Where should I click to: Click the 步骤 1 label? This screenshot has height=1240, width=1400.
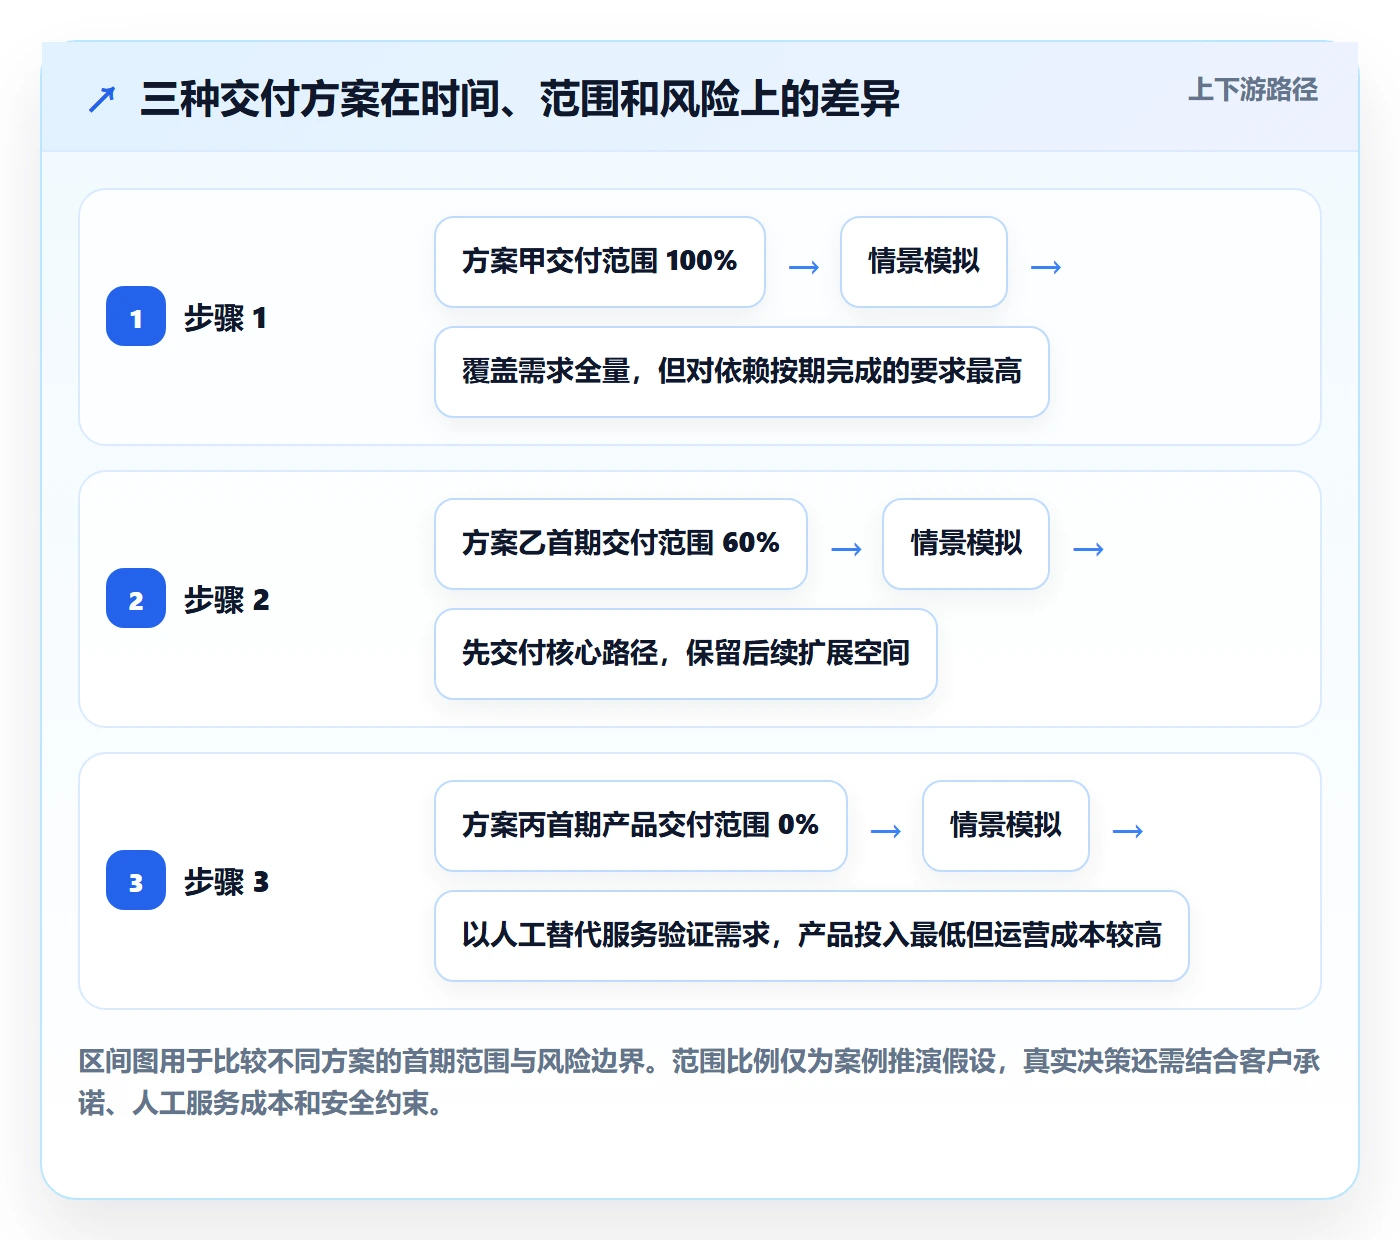(225, 318)
